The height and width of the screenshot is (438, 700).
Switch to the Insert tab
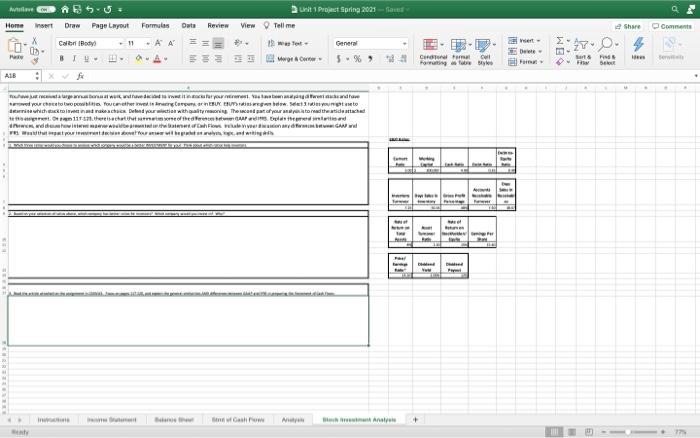tap(44, 25)
